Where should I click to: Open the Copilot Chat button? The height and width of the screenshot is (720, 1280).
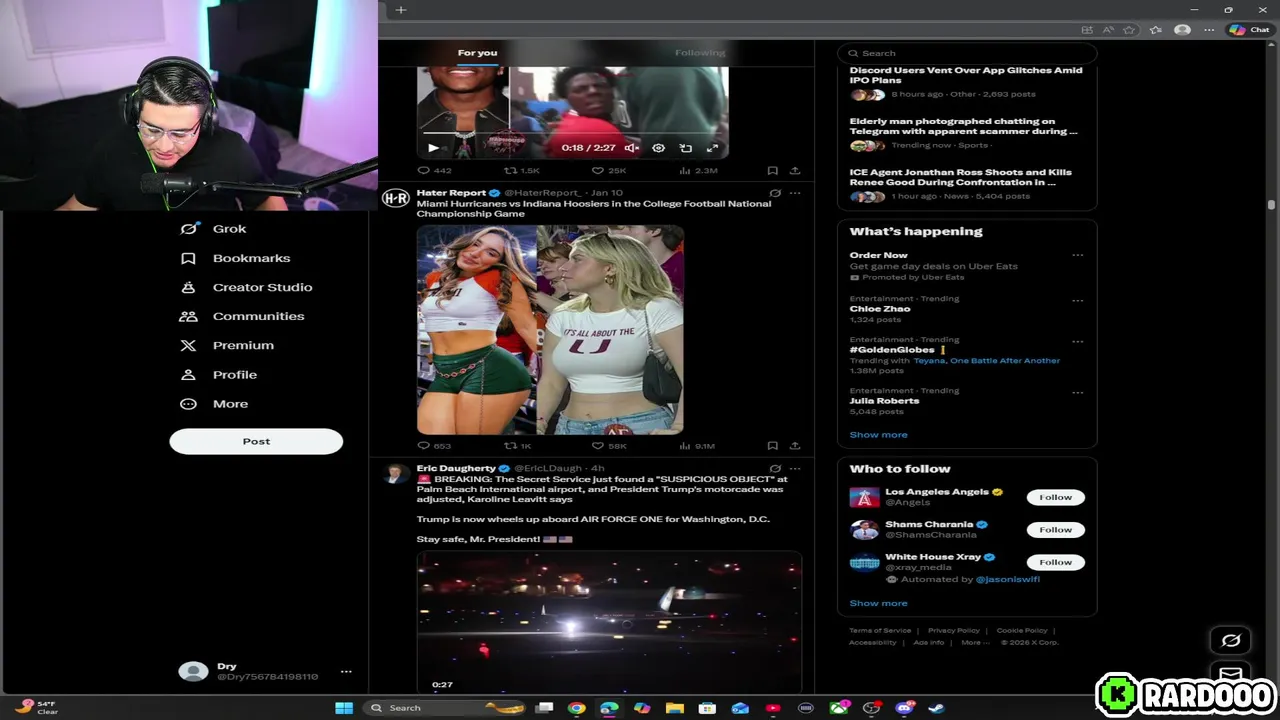1250,30
